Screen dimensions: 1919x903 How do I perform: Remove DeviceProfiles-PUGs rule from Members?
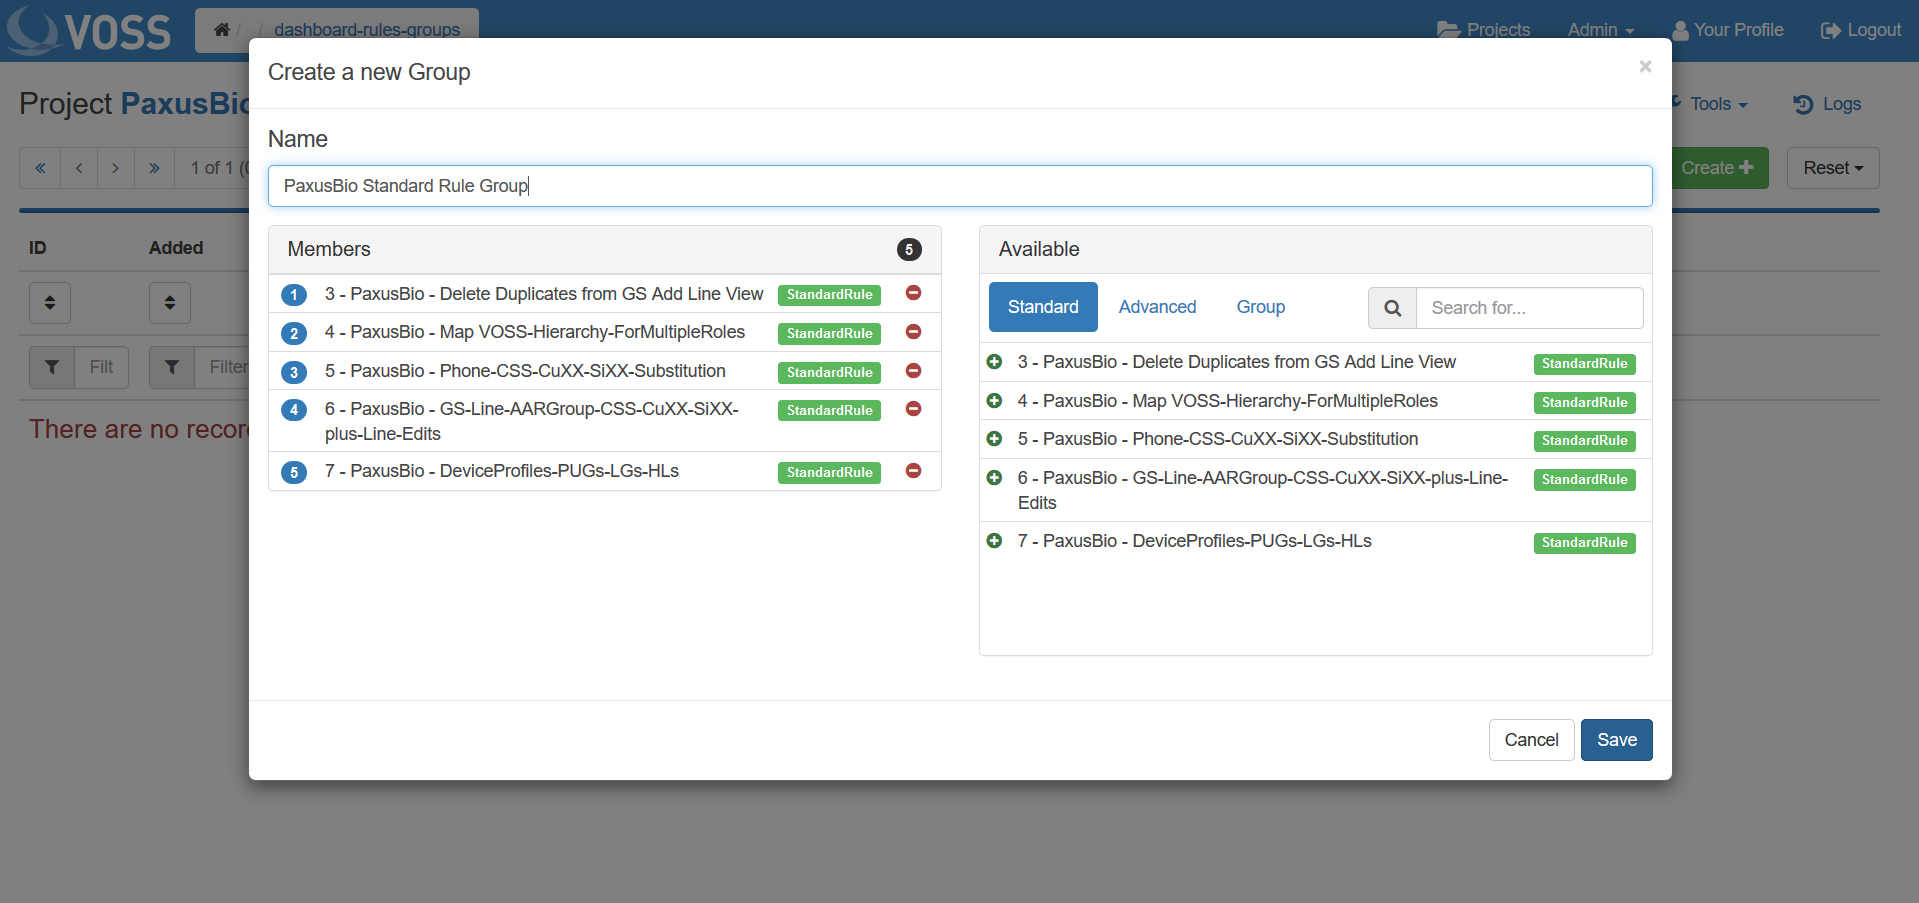click(913, 471)
